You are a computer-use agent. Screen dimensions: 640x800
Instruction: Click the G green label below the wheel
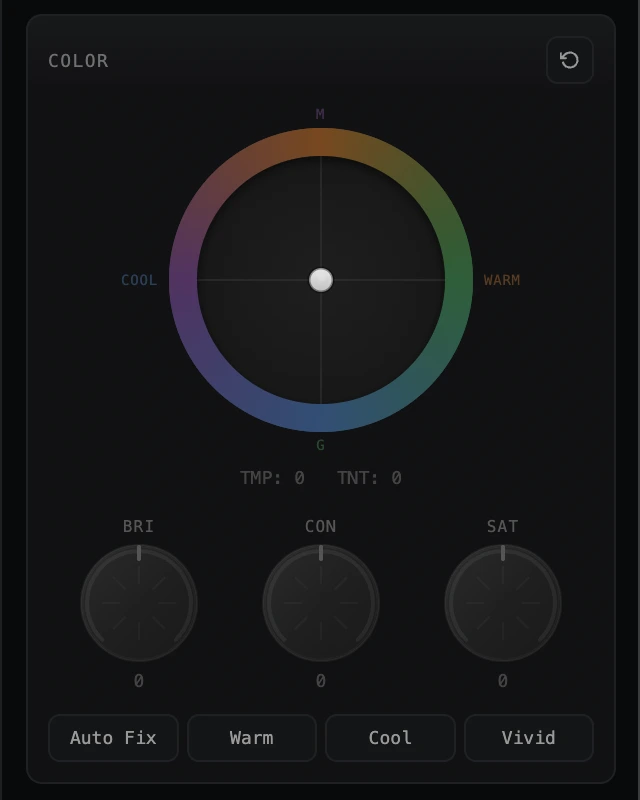[x=321, y=445]
